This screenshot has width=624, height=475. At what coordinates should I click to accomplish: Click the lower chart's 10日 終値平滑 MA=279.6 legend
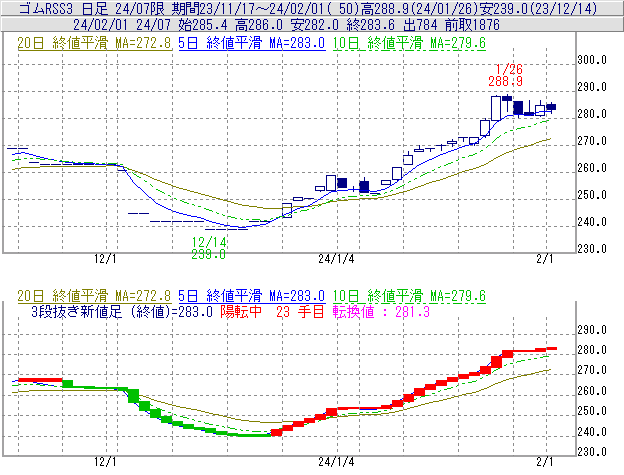tap(409, 296)
